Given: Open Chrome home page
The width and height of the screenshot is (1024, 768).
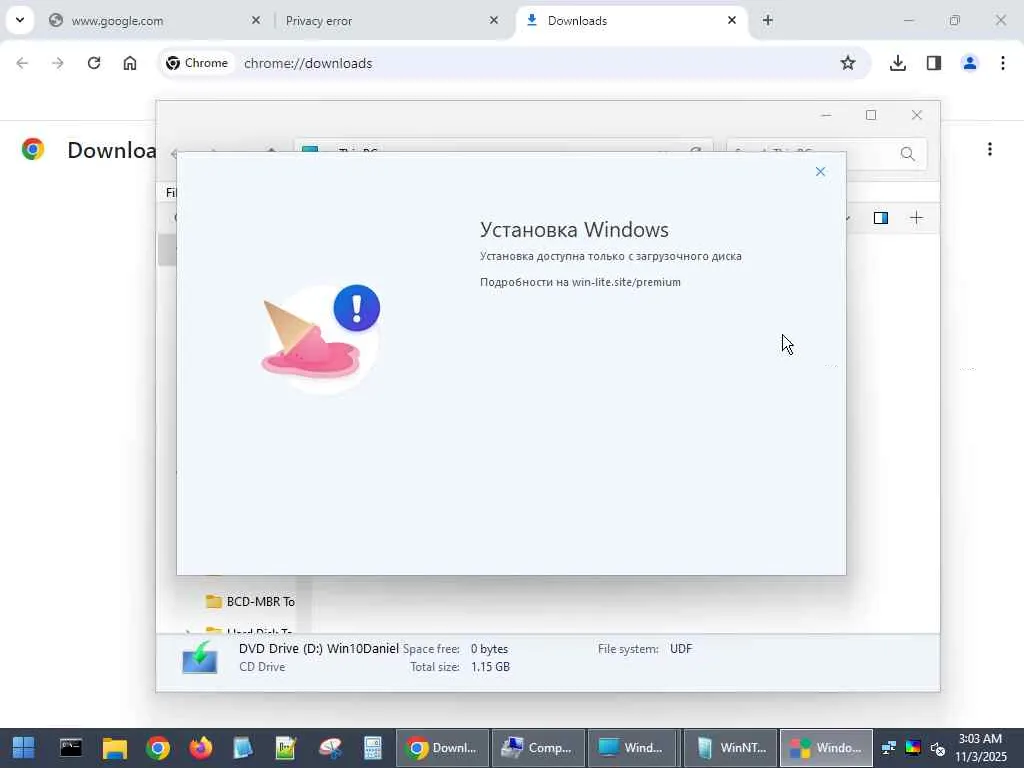Looking at the screenshot, I should 130,63.
